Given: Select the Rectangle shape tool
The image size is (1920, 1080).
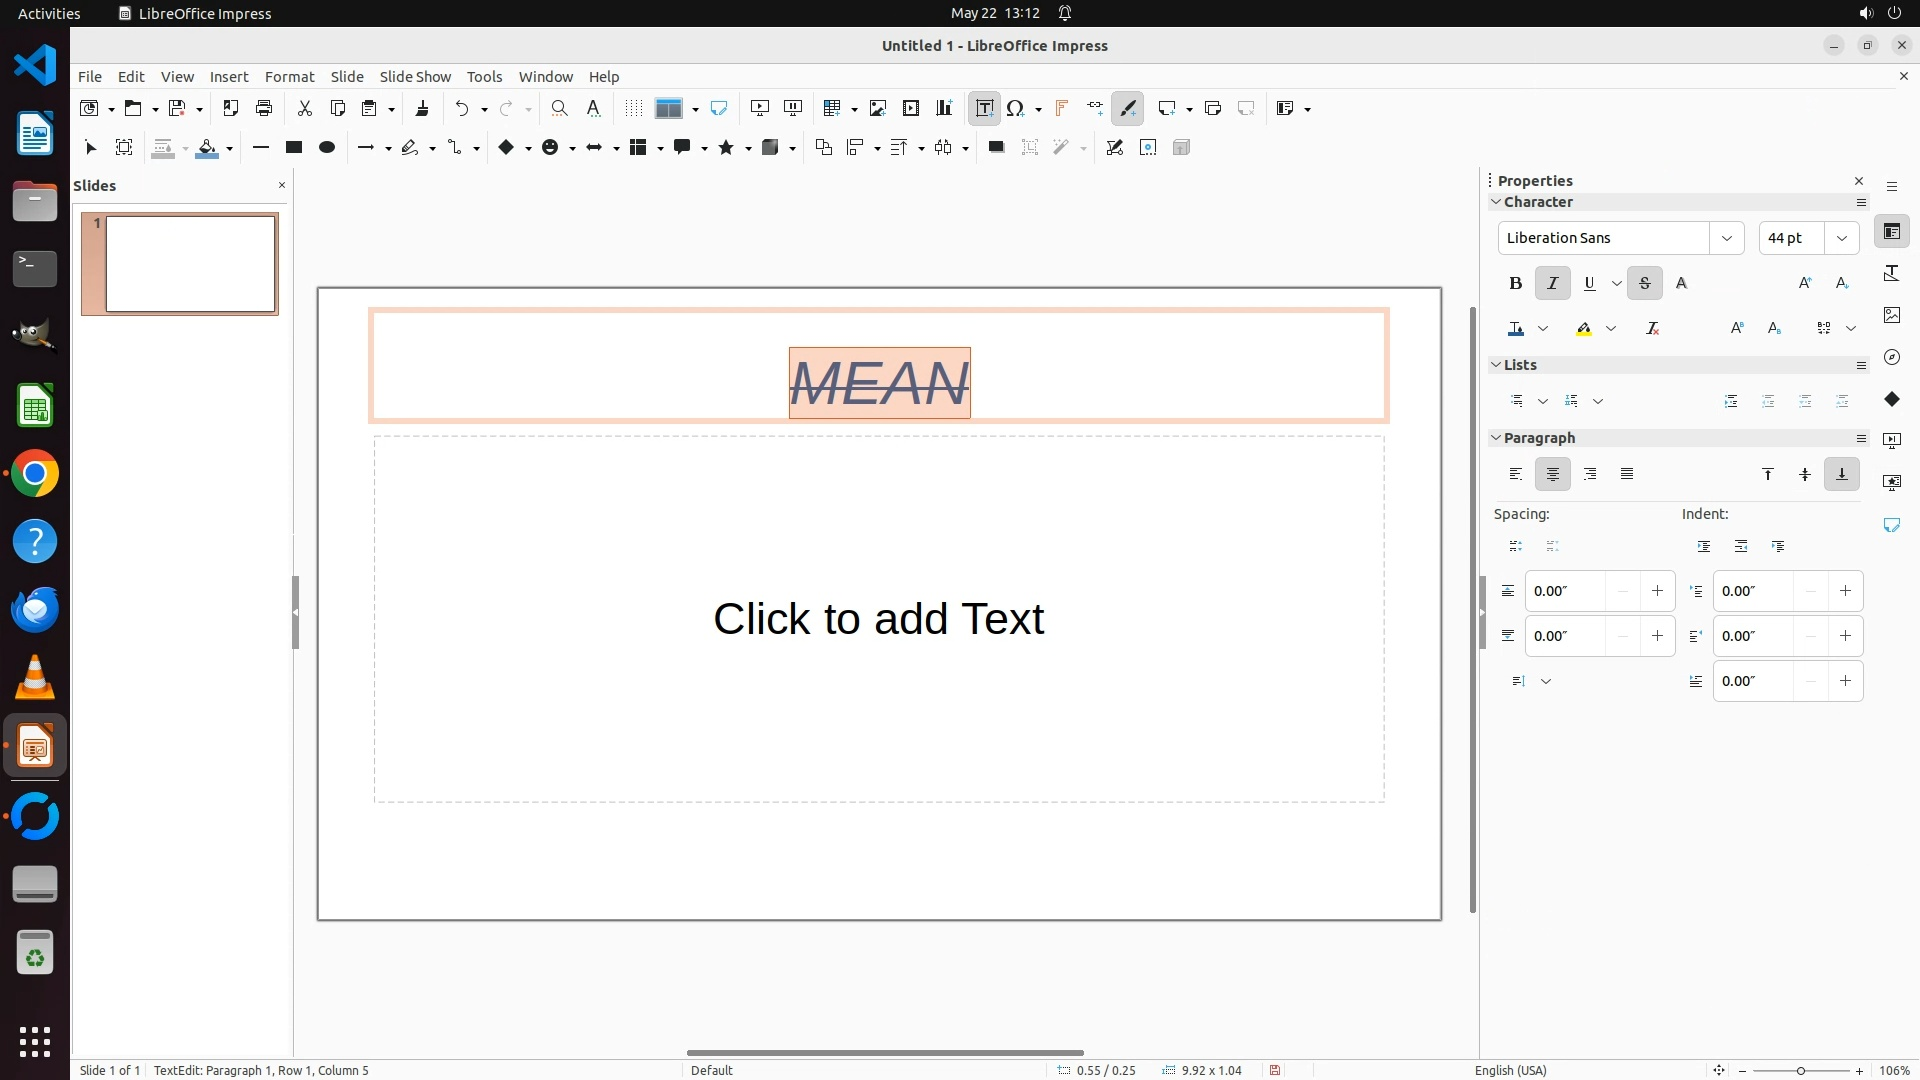Looking at the screenshot, I should tap(293, 147).
